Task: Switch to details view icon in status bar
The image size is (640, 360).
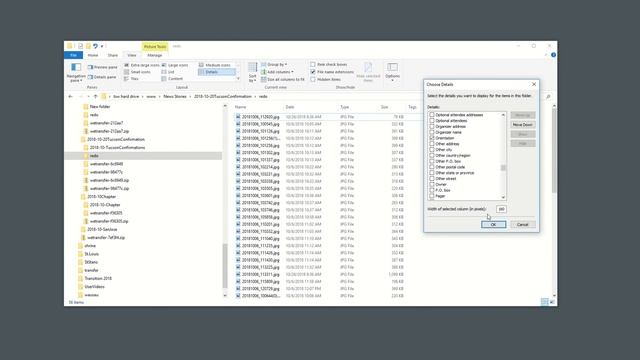Action: tap(544, 302)
